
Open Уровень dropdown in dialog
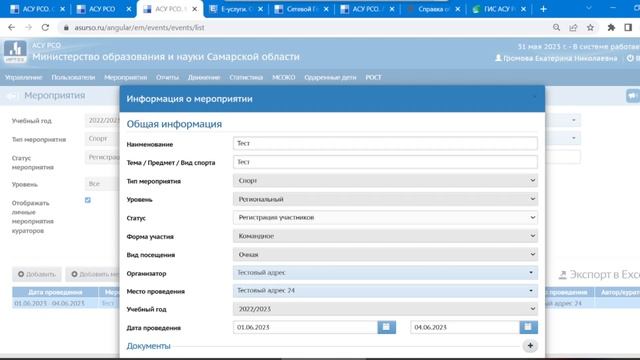[385, 199]
